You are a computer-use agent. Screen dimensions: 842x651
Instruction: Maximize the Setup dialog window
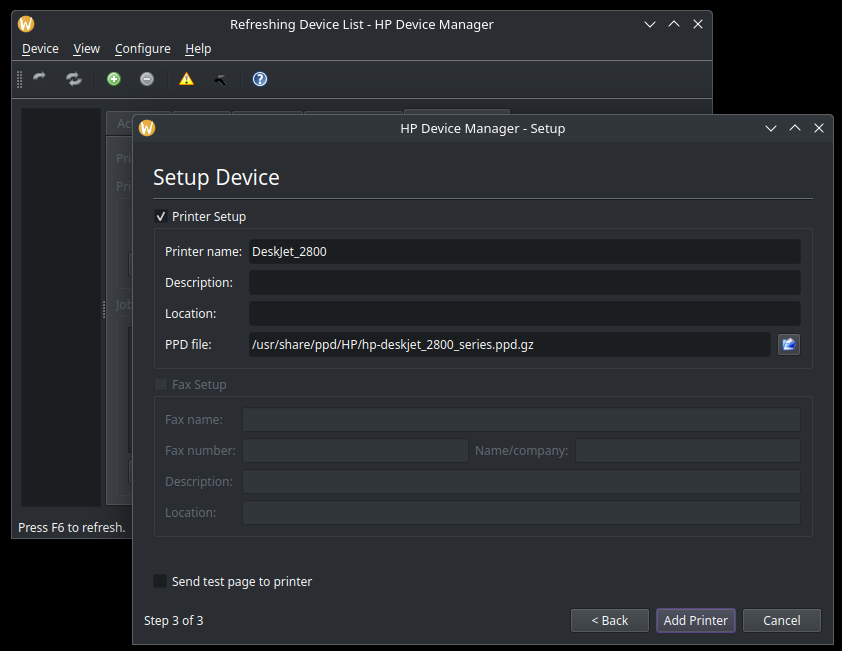tap(795, 128)
